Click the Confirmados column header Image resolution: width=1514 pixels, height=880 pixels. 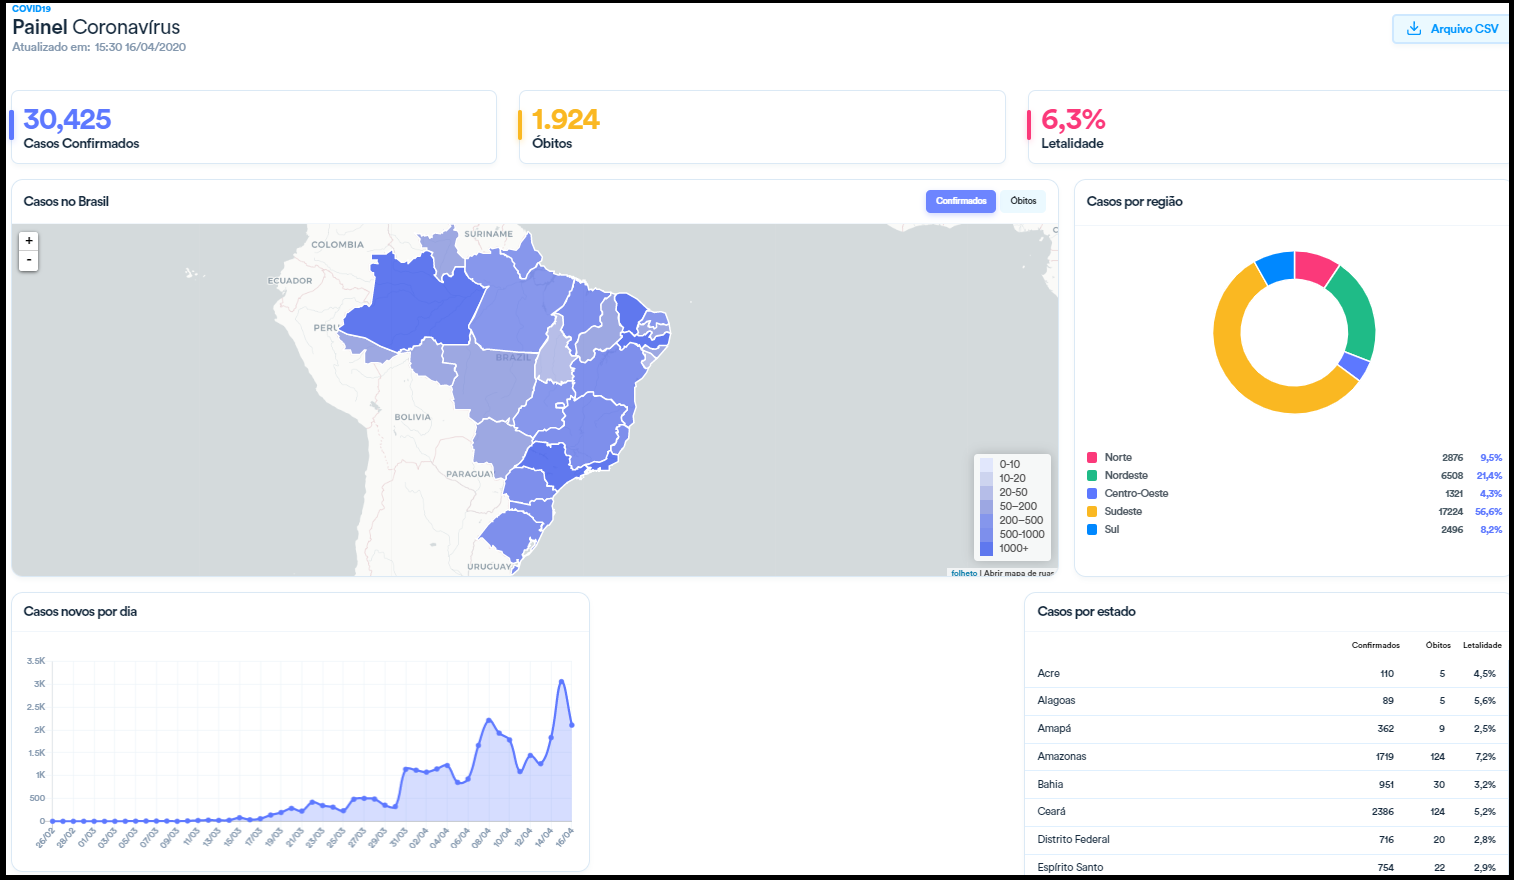(1375, 646)
